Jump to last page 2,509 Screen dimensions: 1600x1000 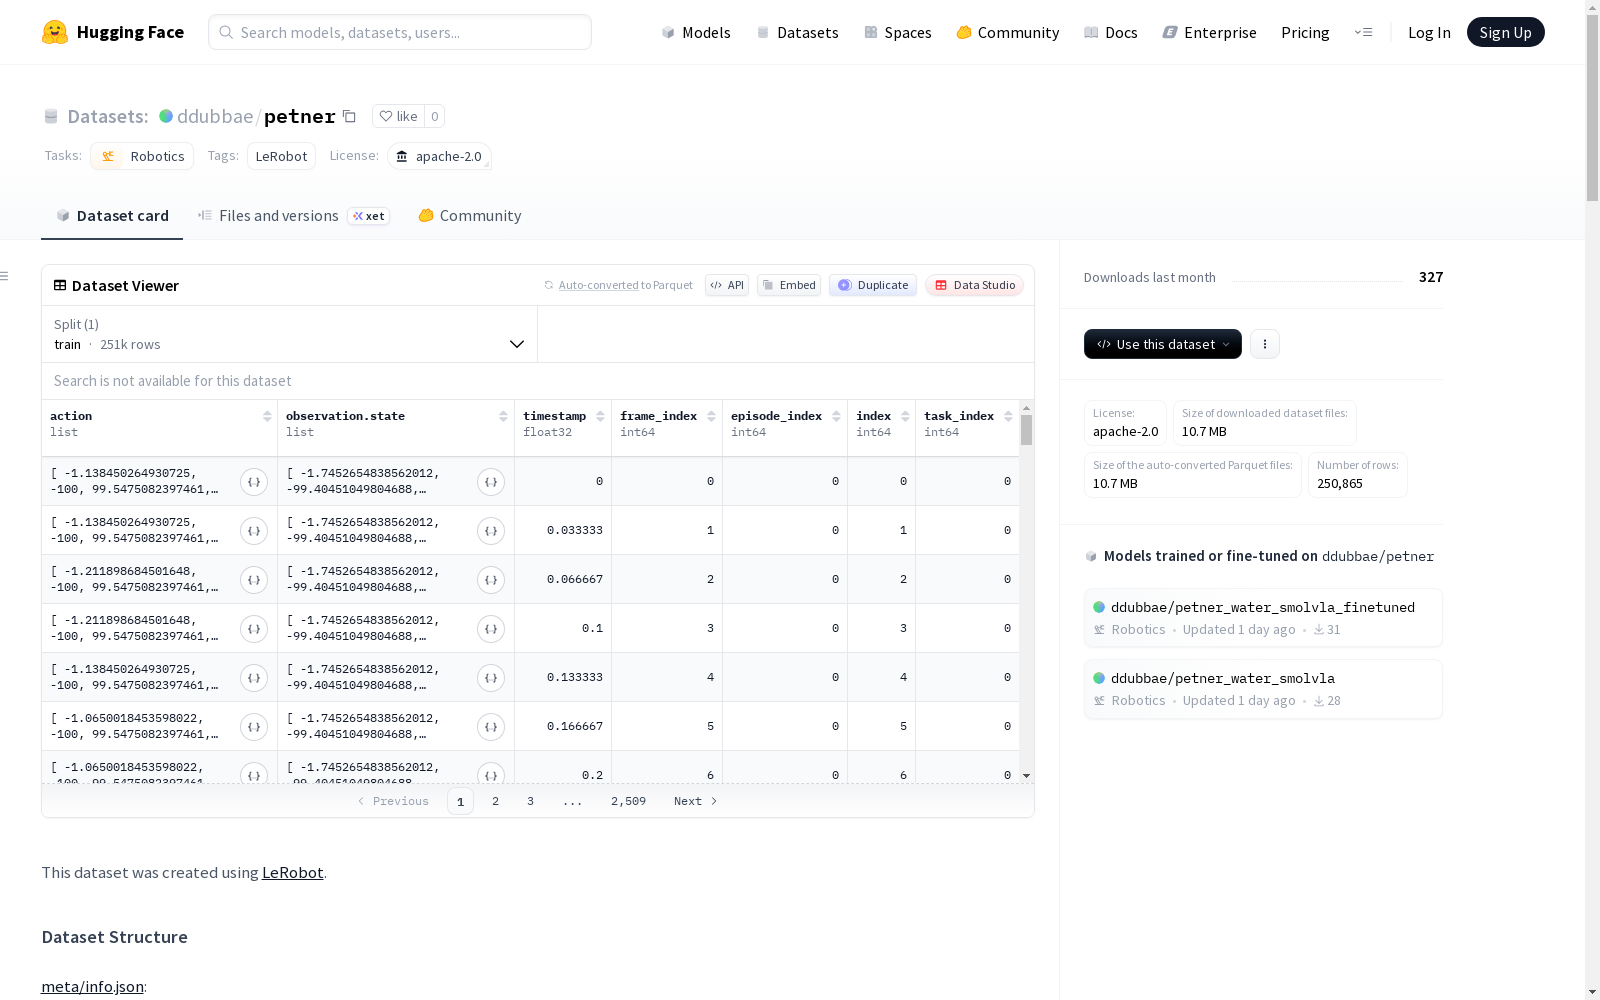click(x=628, y=801)
